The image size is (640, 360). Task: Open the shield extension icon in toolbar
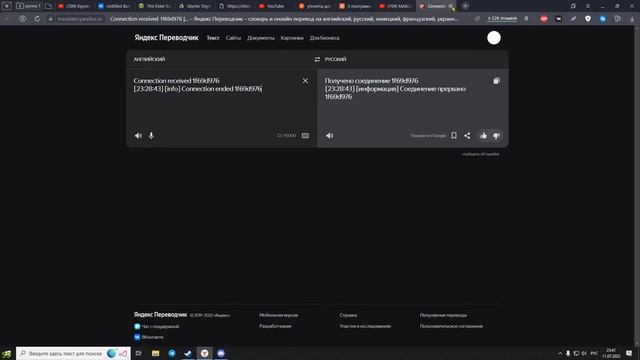click(x=588, y=19)
